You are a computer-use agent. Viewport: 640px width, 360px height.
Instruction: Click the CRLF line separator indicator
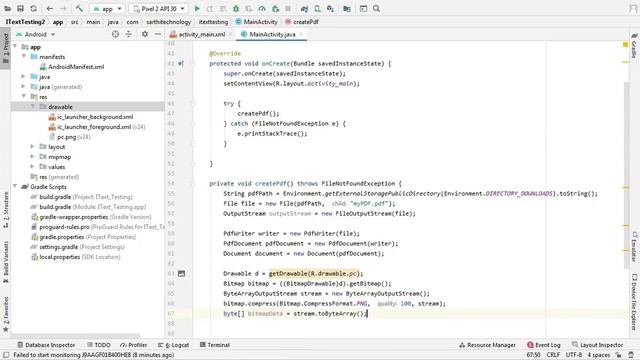coord(553,355)
